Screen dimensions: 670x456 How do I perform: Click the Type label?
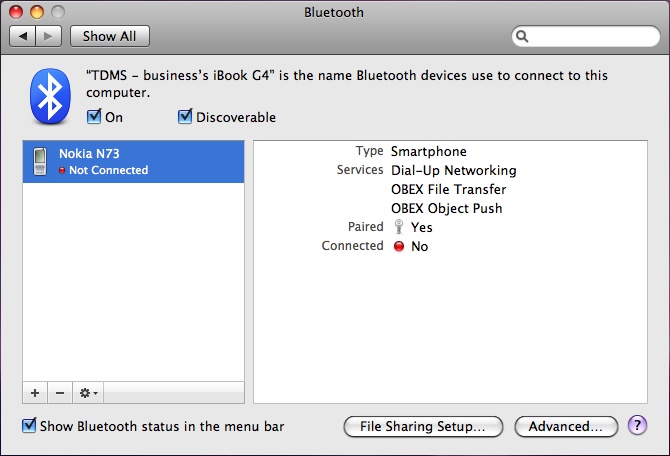[x=370, y=151]
